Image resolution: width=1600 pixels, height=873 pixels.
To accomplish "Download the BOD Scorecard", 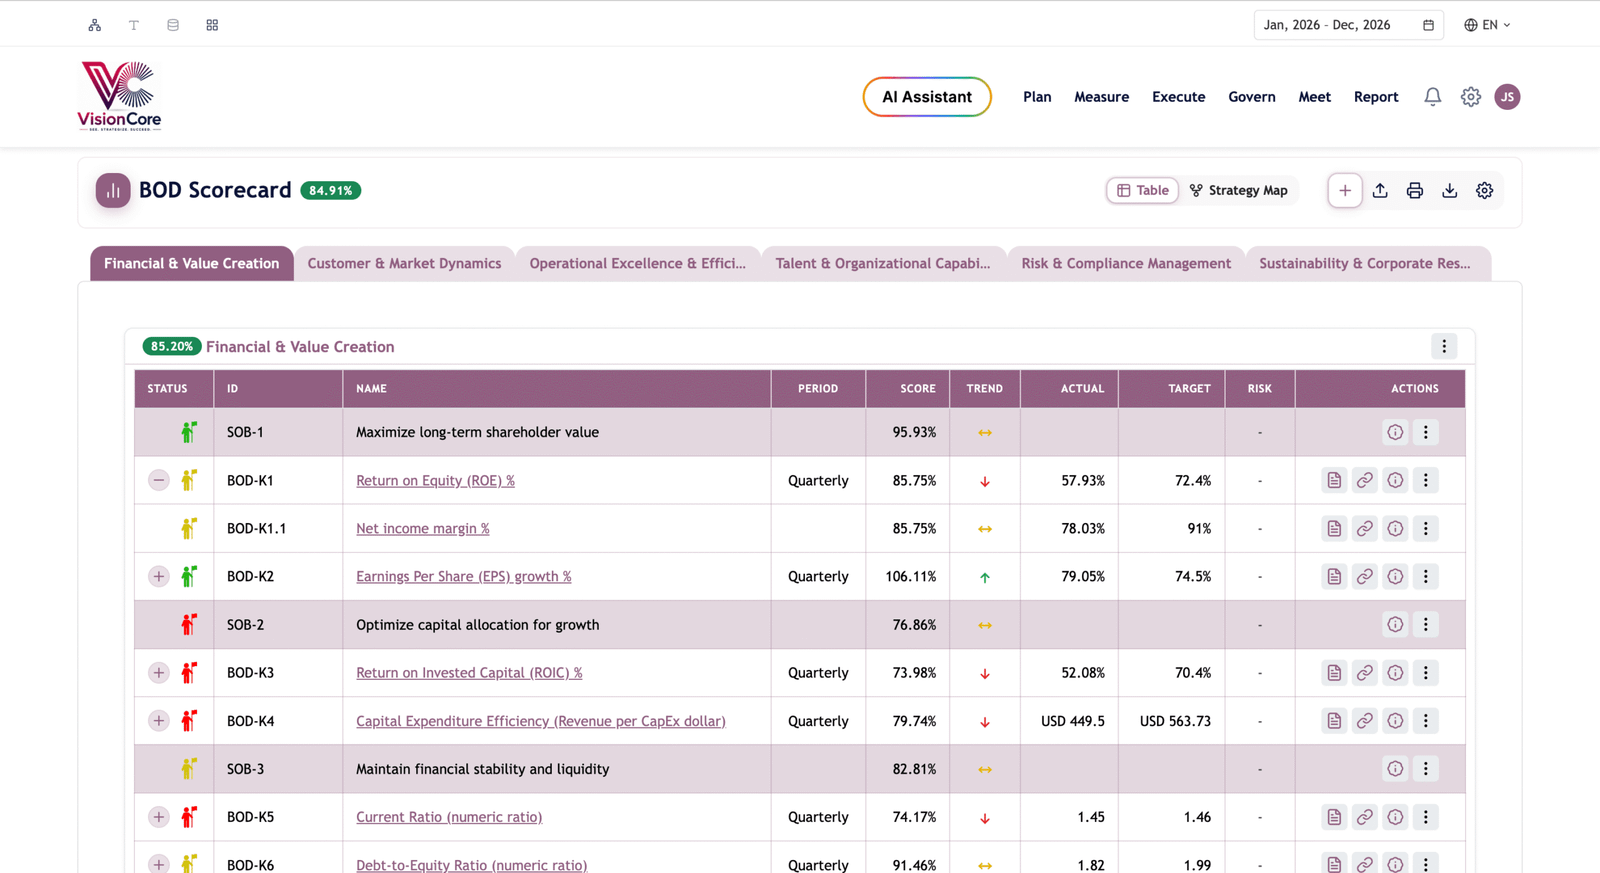I will pyautogui.click(x=1450, y=190).
